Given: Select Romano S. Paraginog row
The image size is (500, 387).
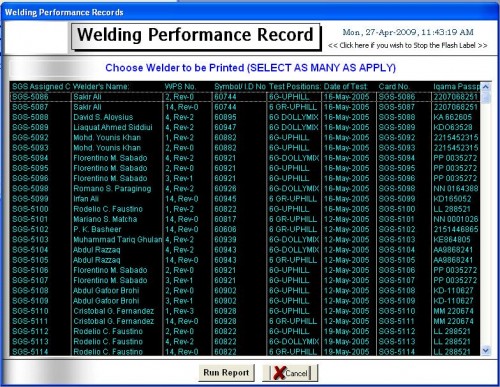Looking at the screenshot, I should [245, 189].
